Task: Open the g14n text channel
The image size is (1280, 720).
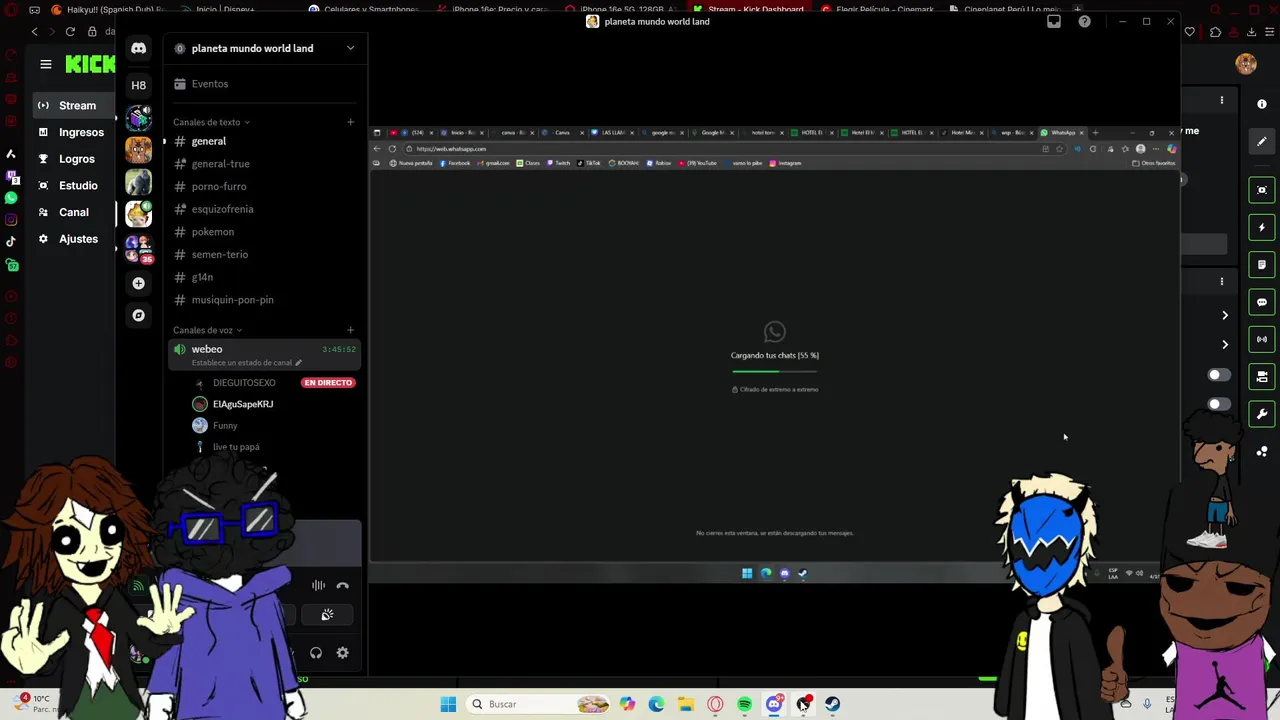Action: (263, 277)
